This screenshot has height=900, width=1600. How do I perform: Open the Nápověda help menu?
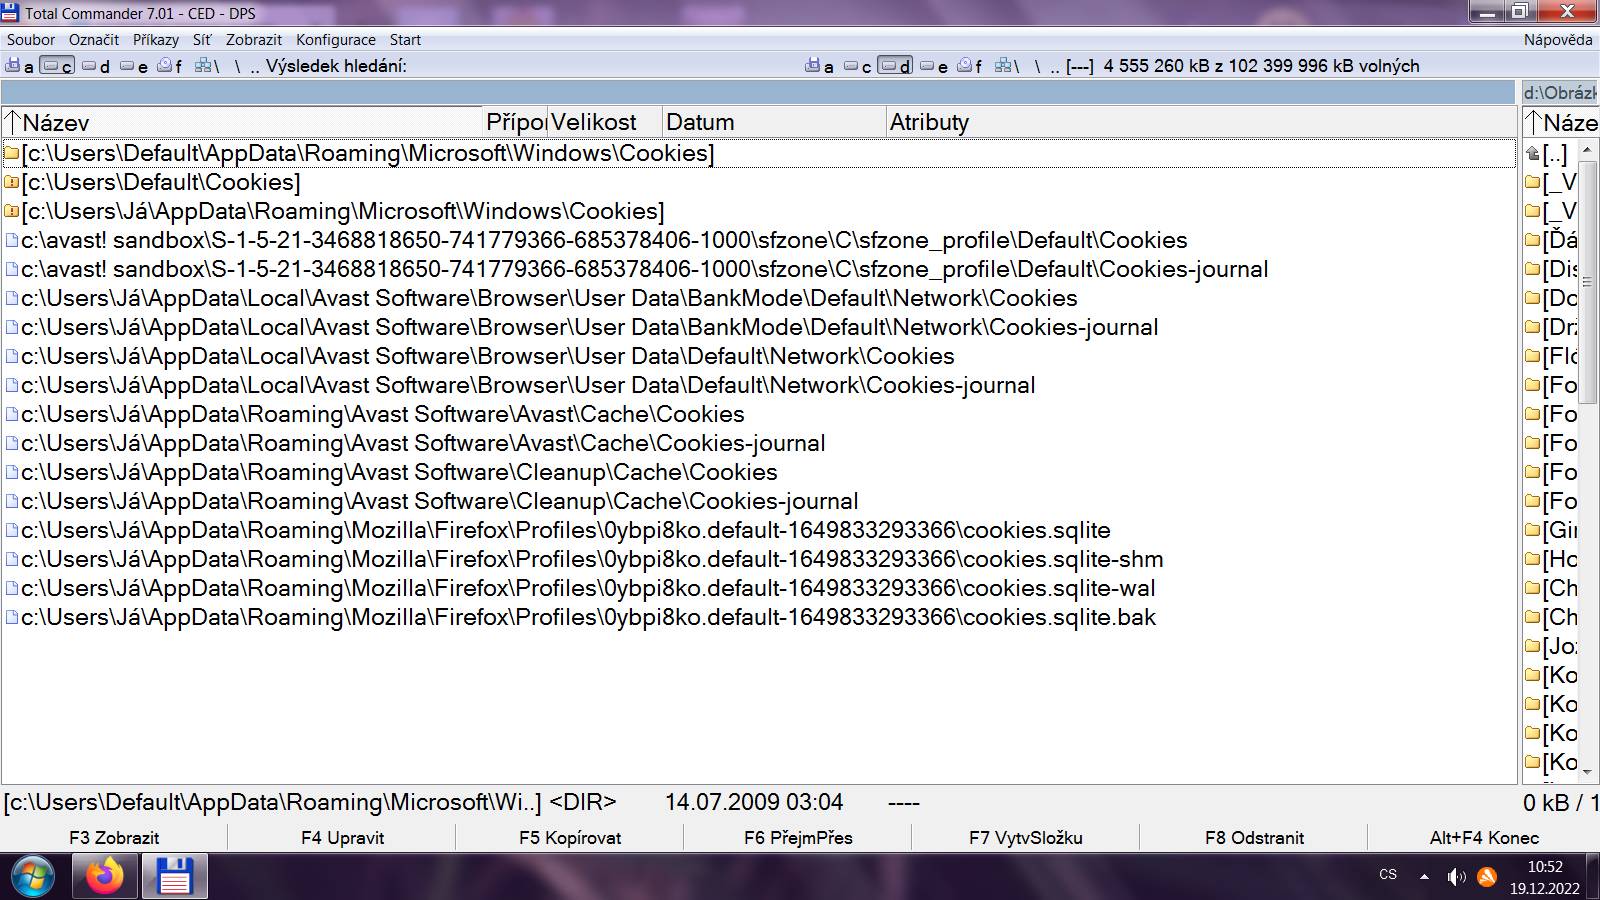point(1558,40)
